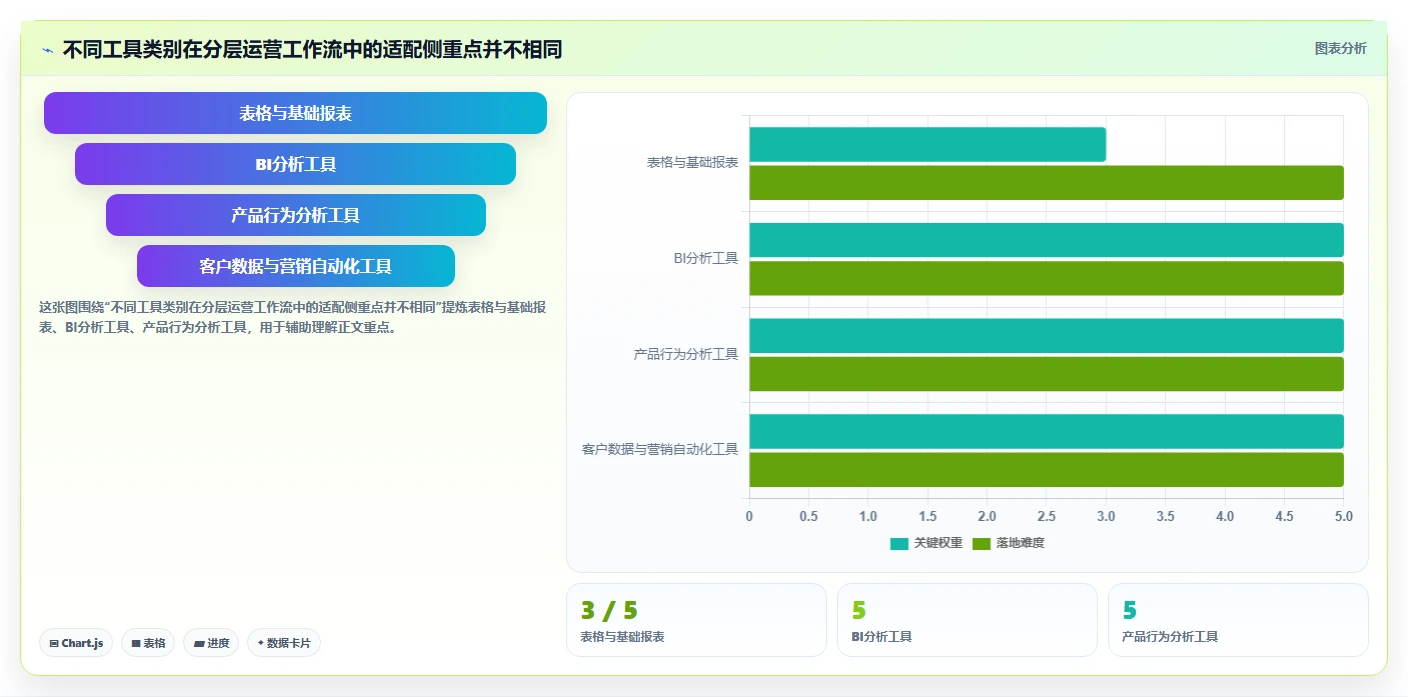Select the 客户数据与营销自动化工具 funnel bar
This screenshot has height=697, width=1408.
[x=295, y=266]
